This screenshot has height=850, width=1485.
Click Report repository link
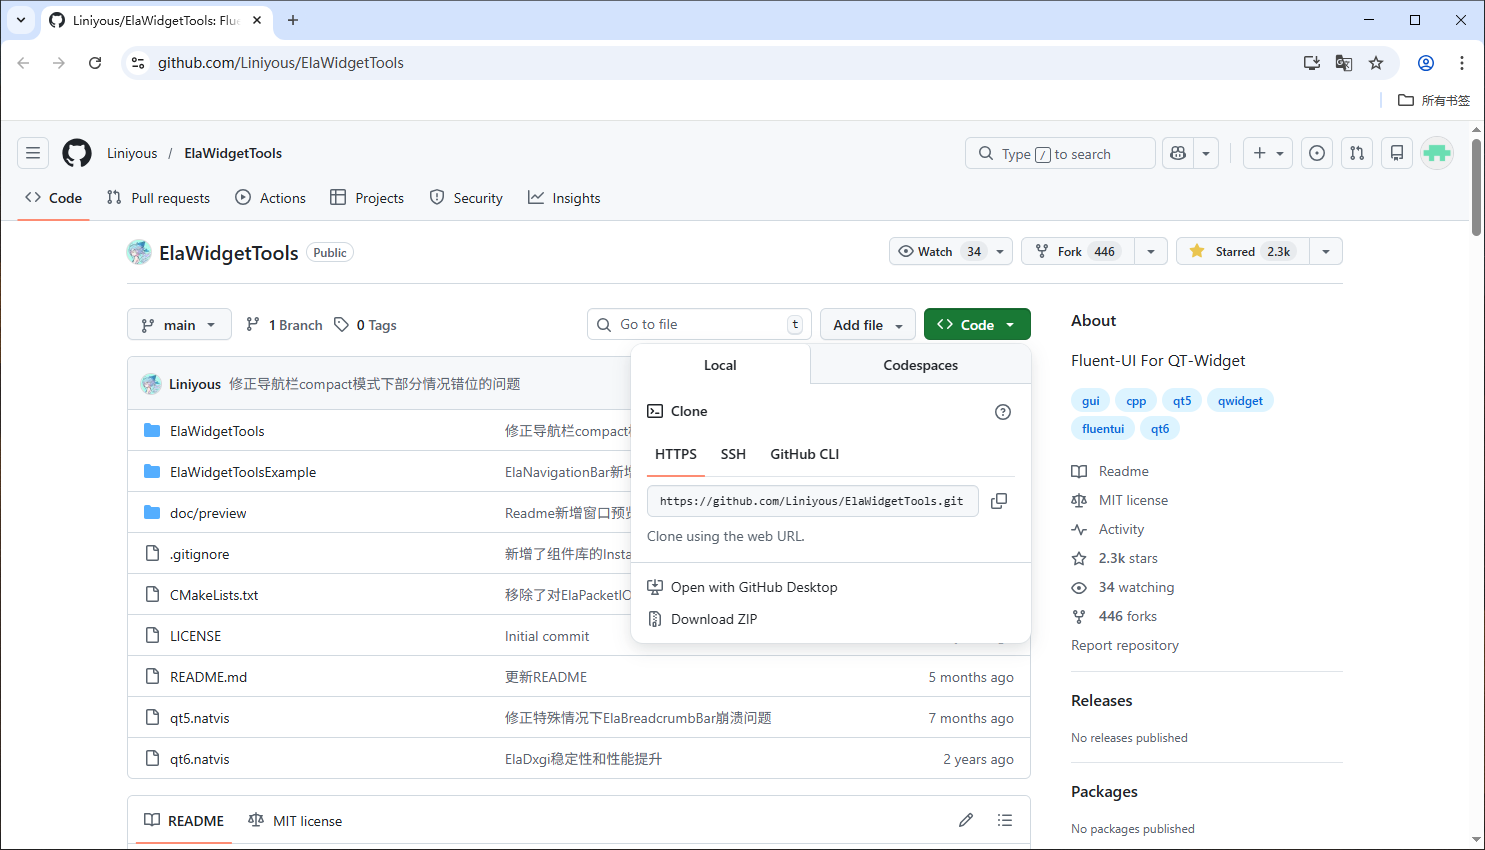[x=1125, y=645]
